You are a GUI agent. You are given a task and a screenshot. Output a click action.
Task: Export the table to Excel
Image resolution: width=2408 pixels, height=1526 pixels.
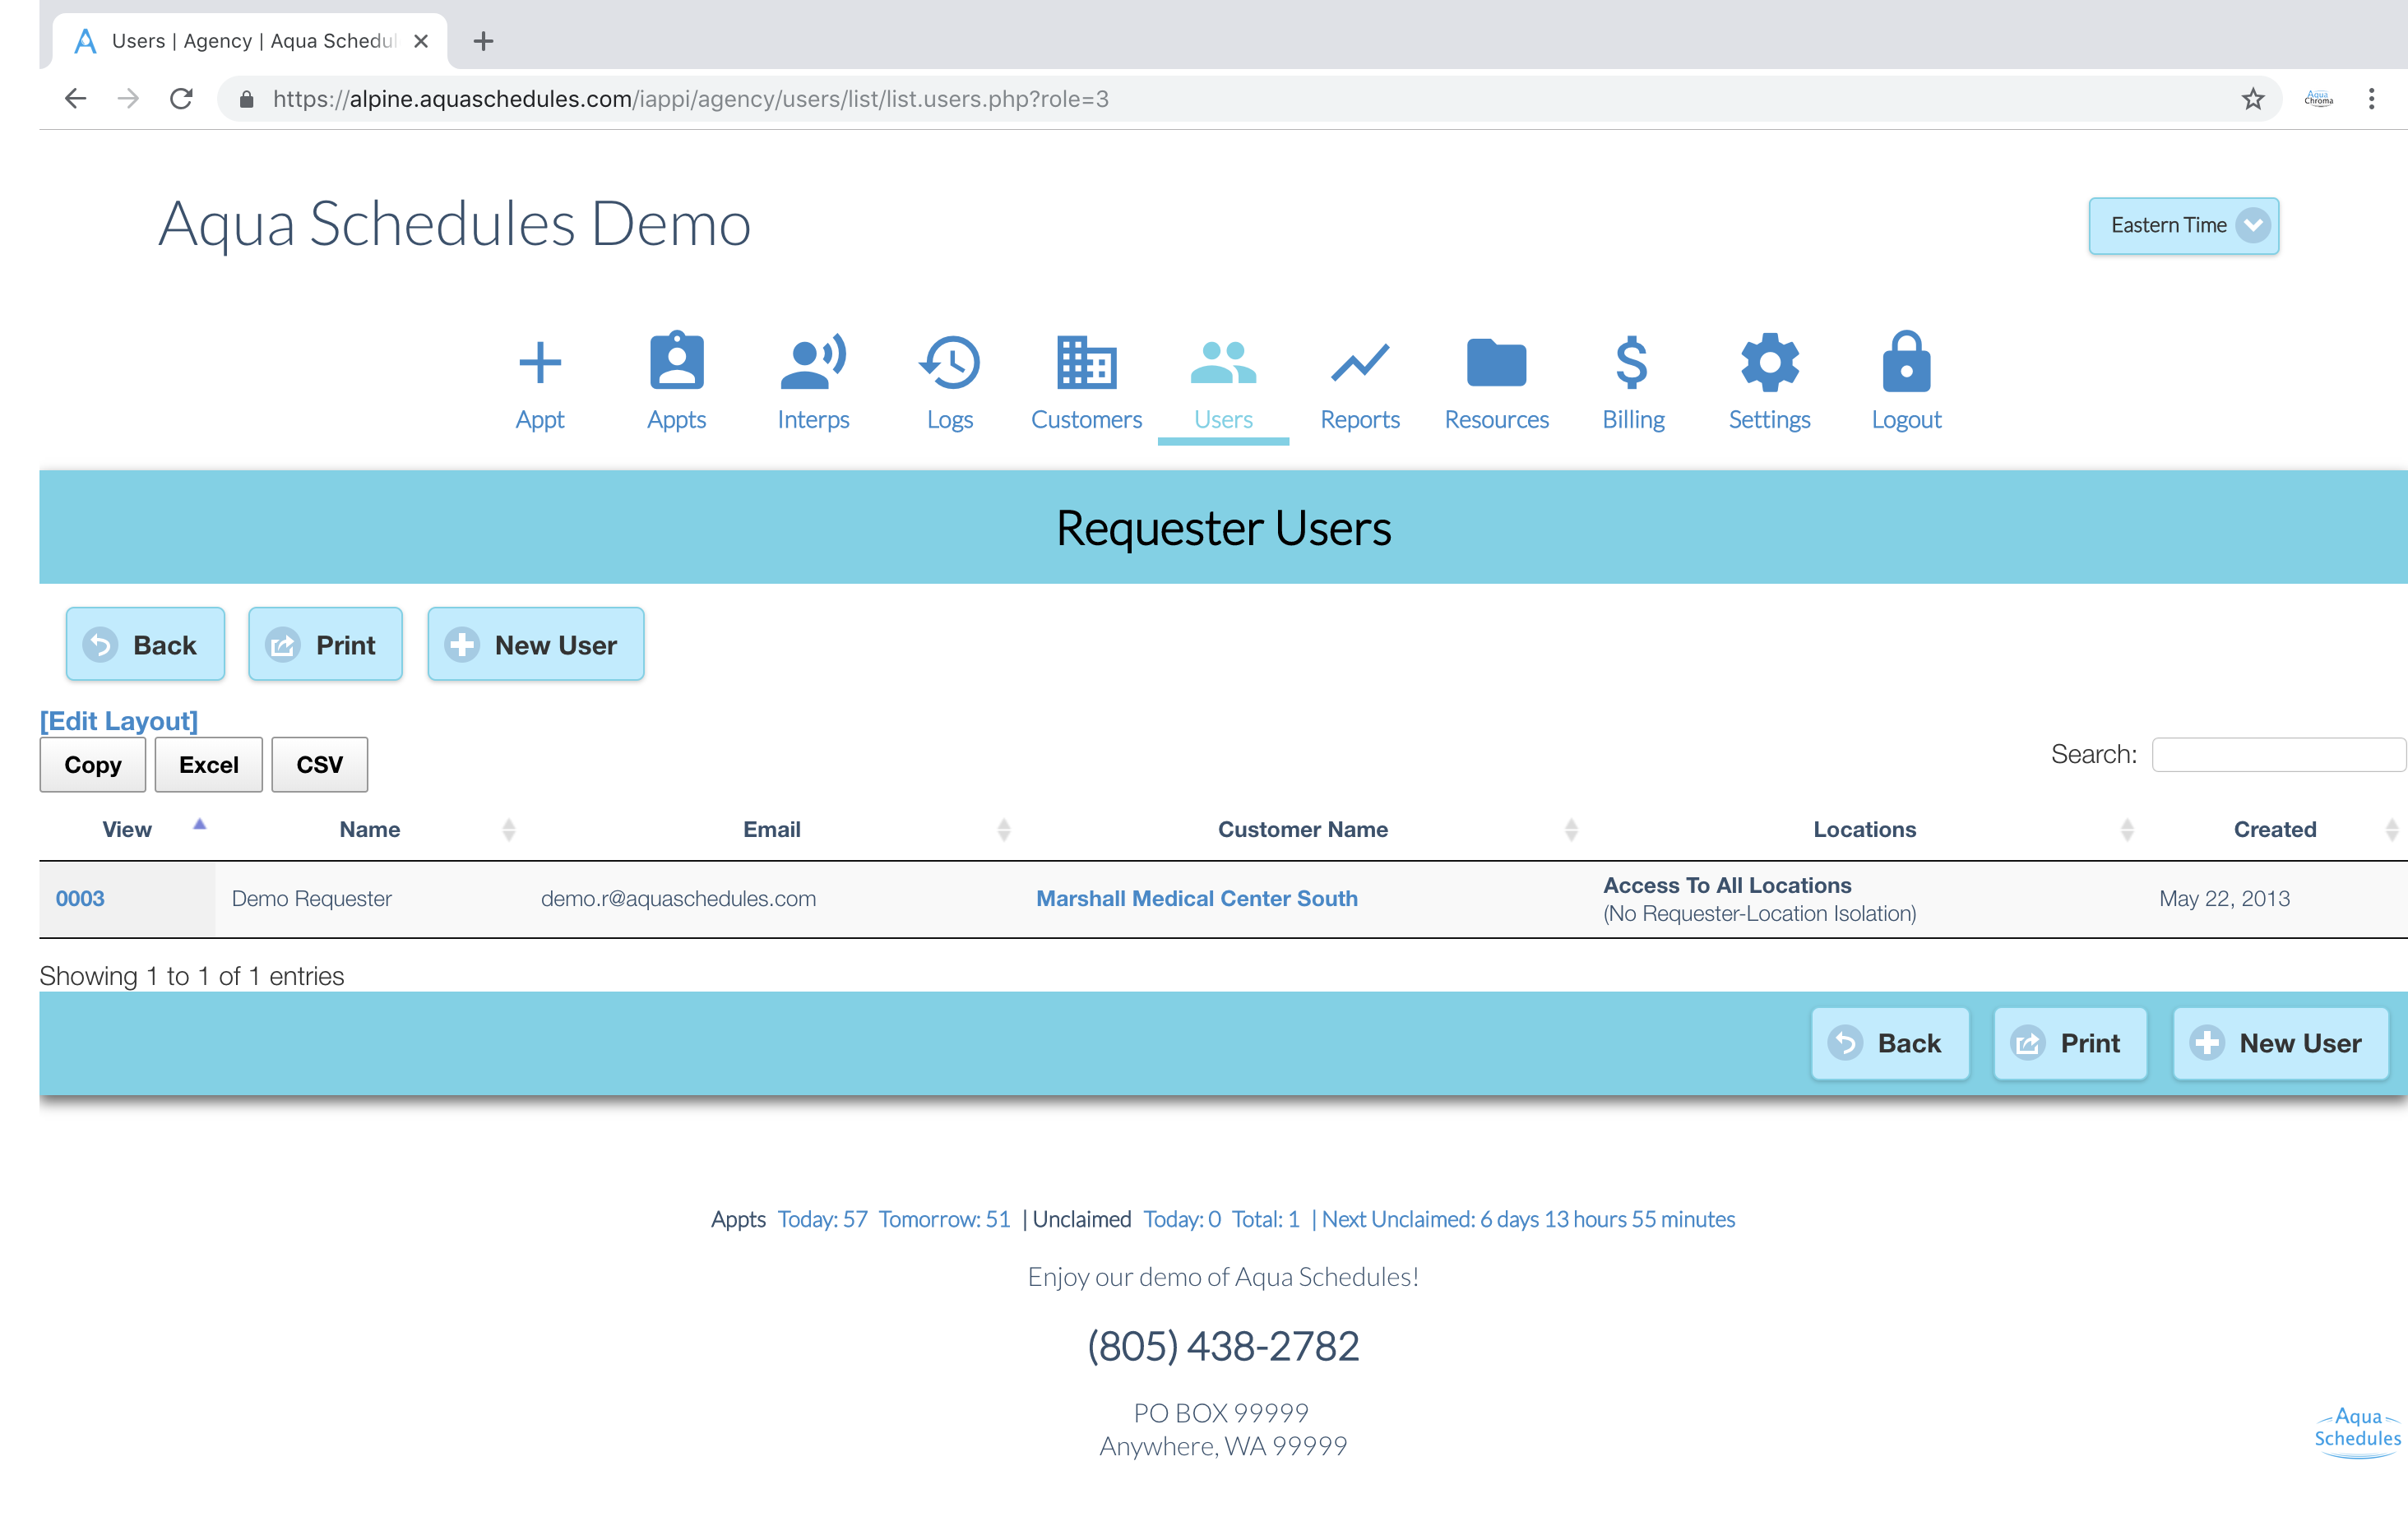tap(208, 764)
